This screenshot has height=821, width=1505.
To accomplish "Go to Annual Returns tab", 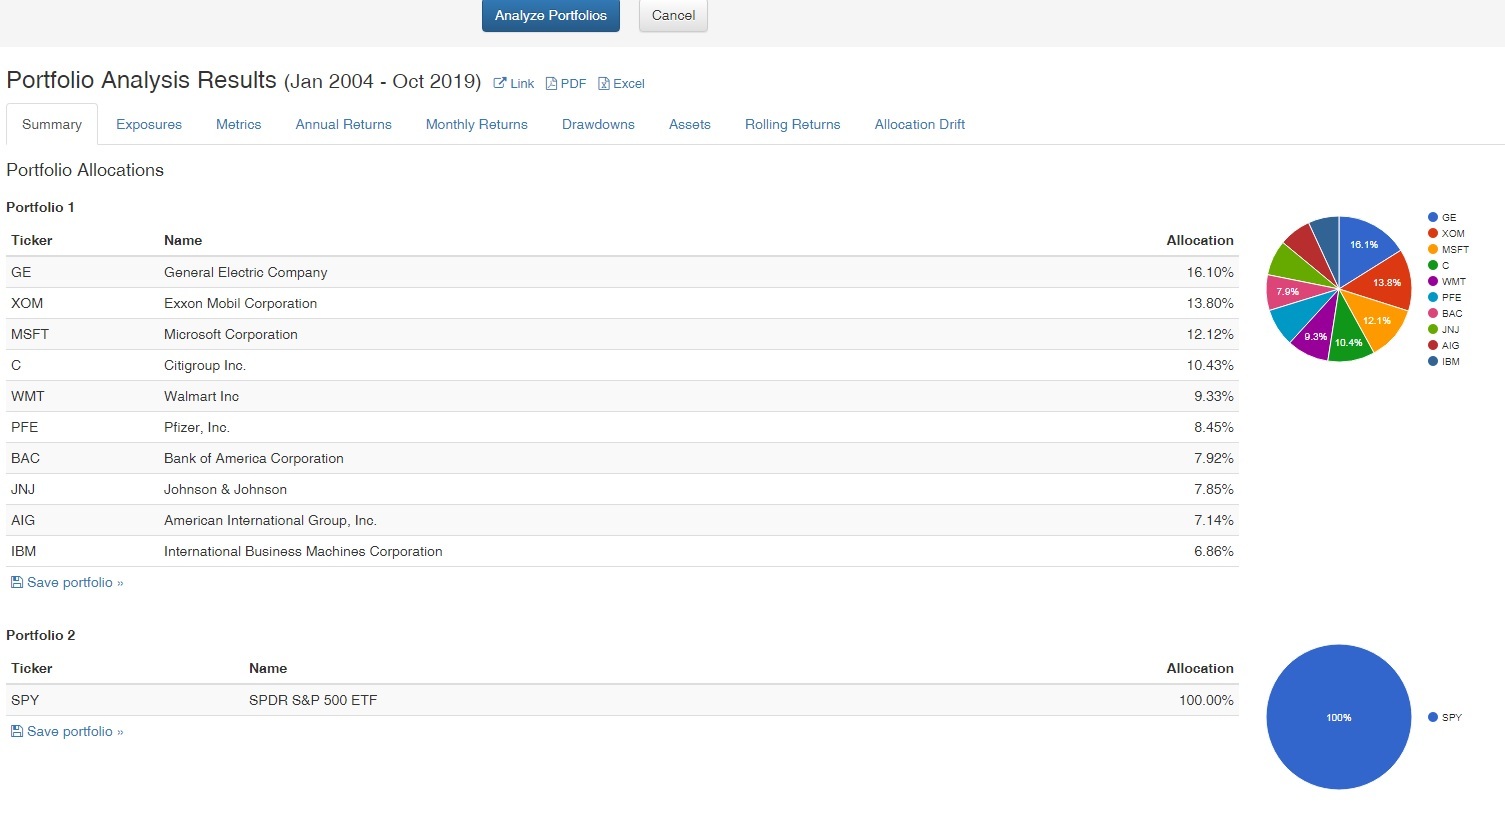I will pyautogui.click(x=343, y=125).
